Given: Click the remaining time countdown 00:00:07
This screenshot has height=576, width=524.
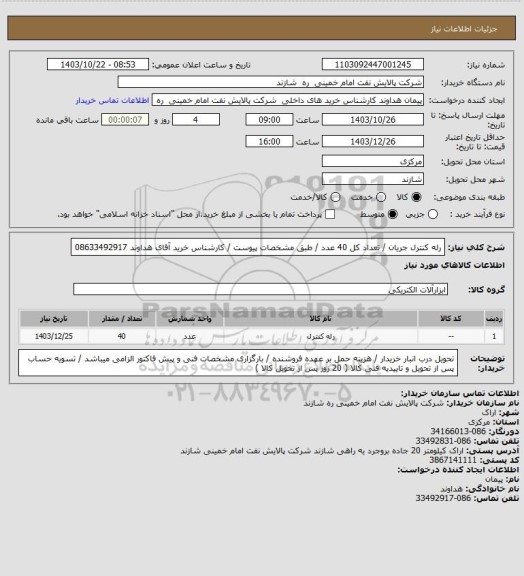Looking at the screenshot, I should coord(125,120).
